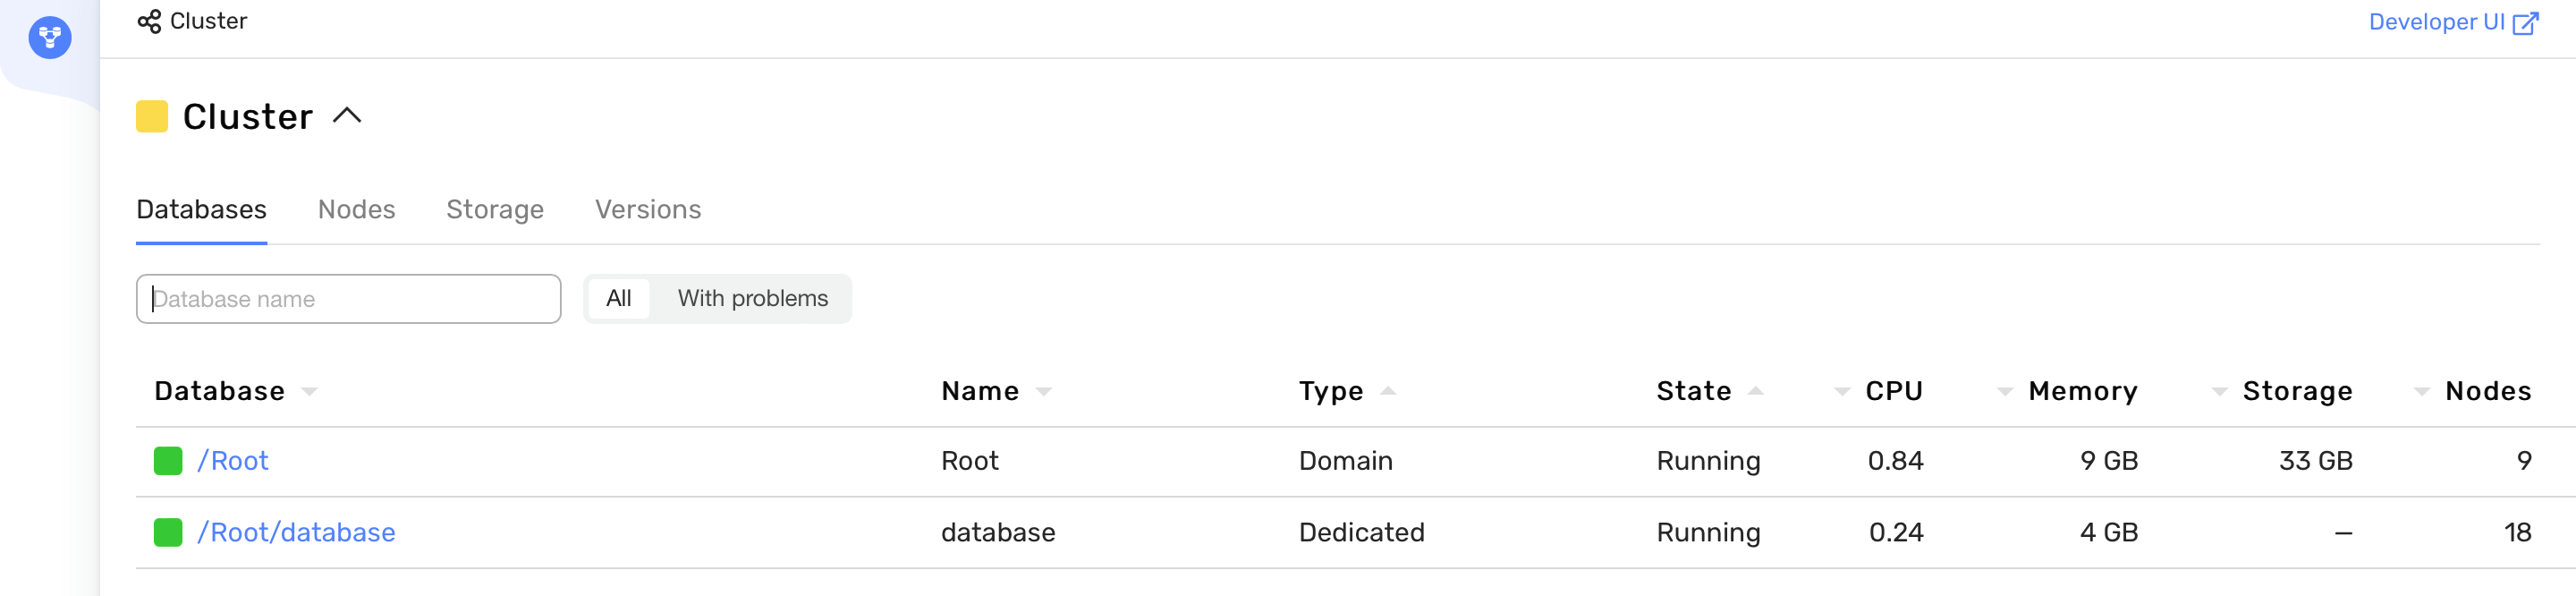Click the green status indicator for /Root
2576x596 pixels.
(x=166, y=461)
